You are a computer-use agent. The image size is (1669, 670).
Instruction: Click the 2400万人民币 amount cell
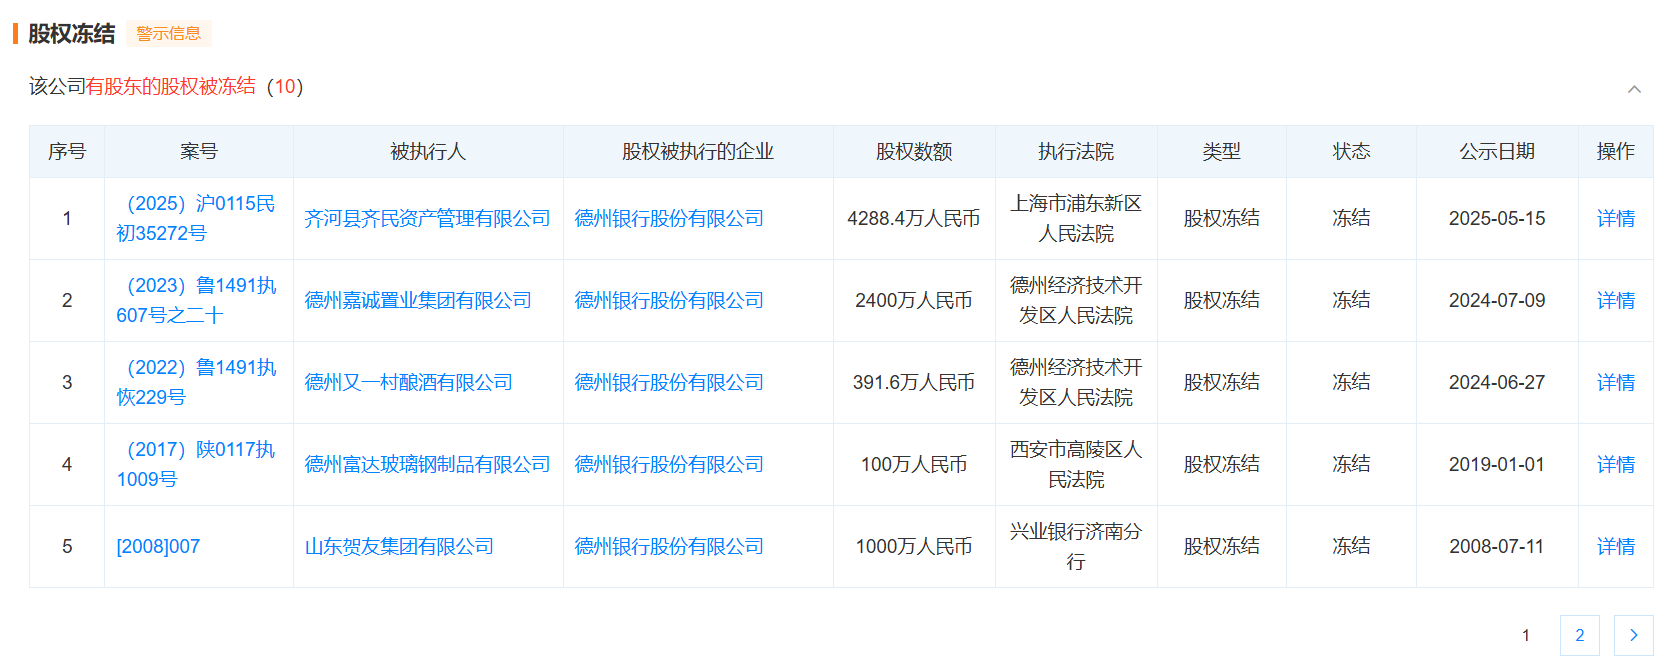pyautogui.click(x=914, y=300)
